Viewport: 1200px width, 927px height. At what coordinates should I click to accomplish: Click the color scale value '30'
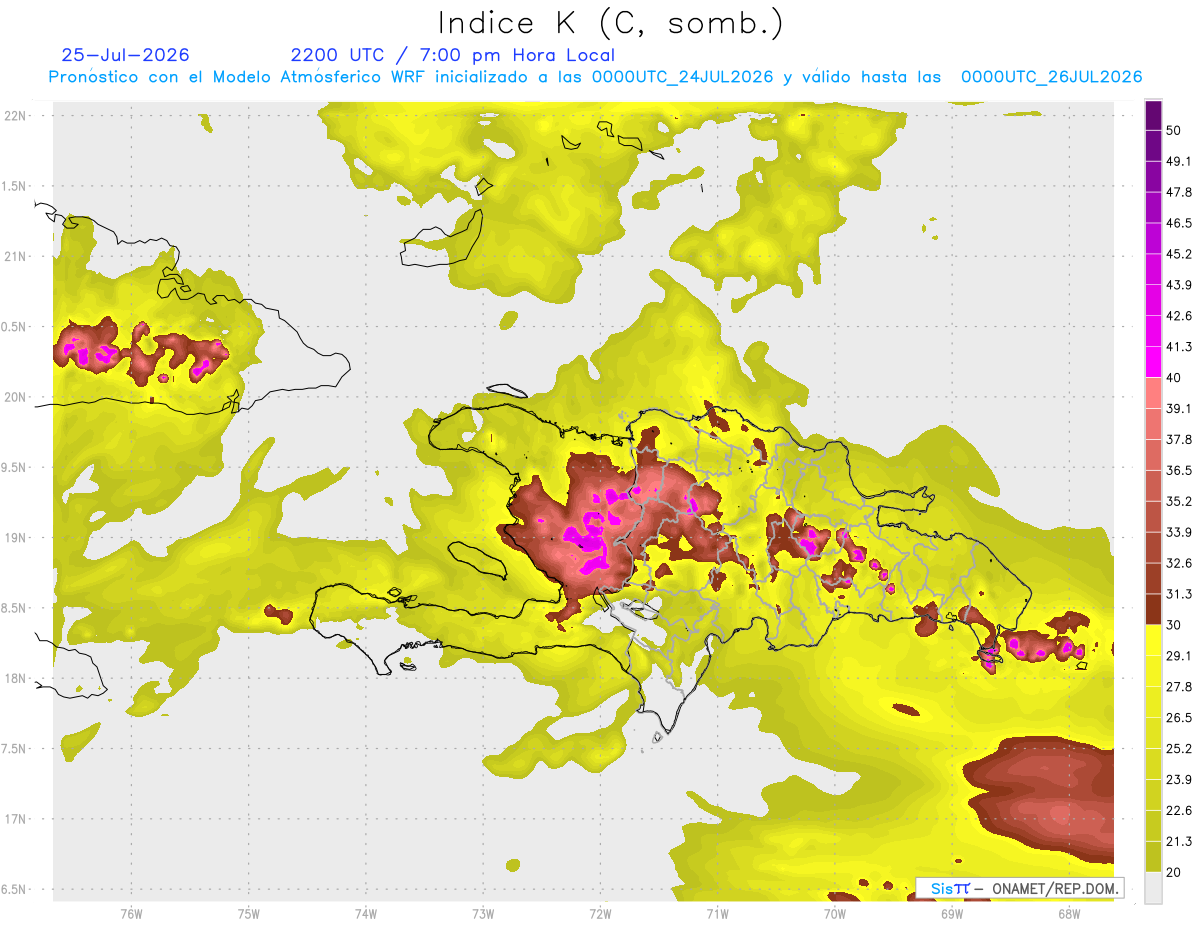(1174, 625)
